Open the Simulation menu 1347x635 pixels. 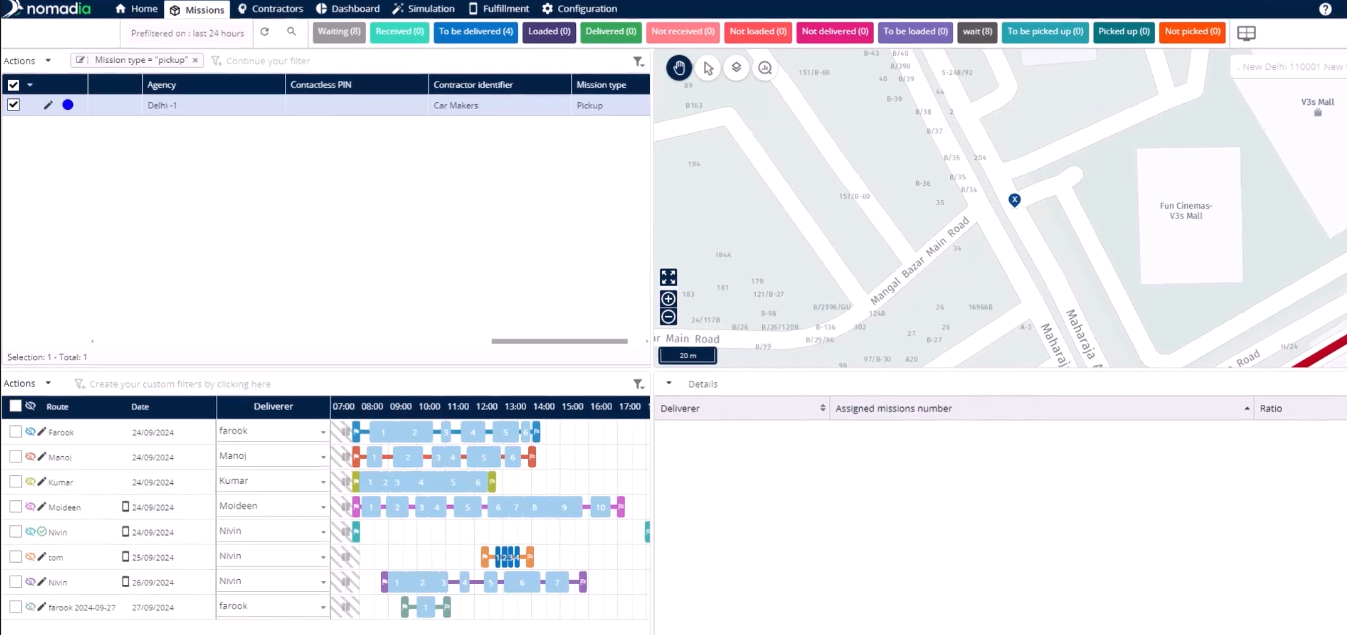point(424,9)
